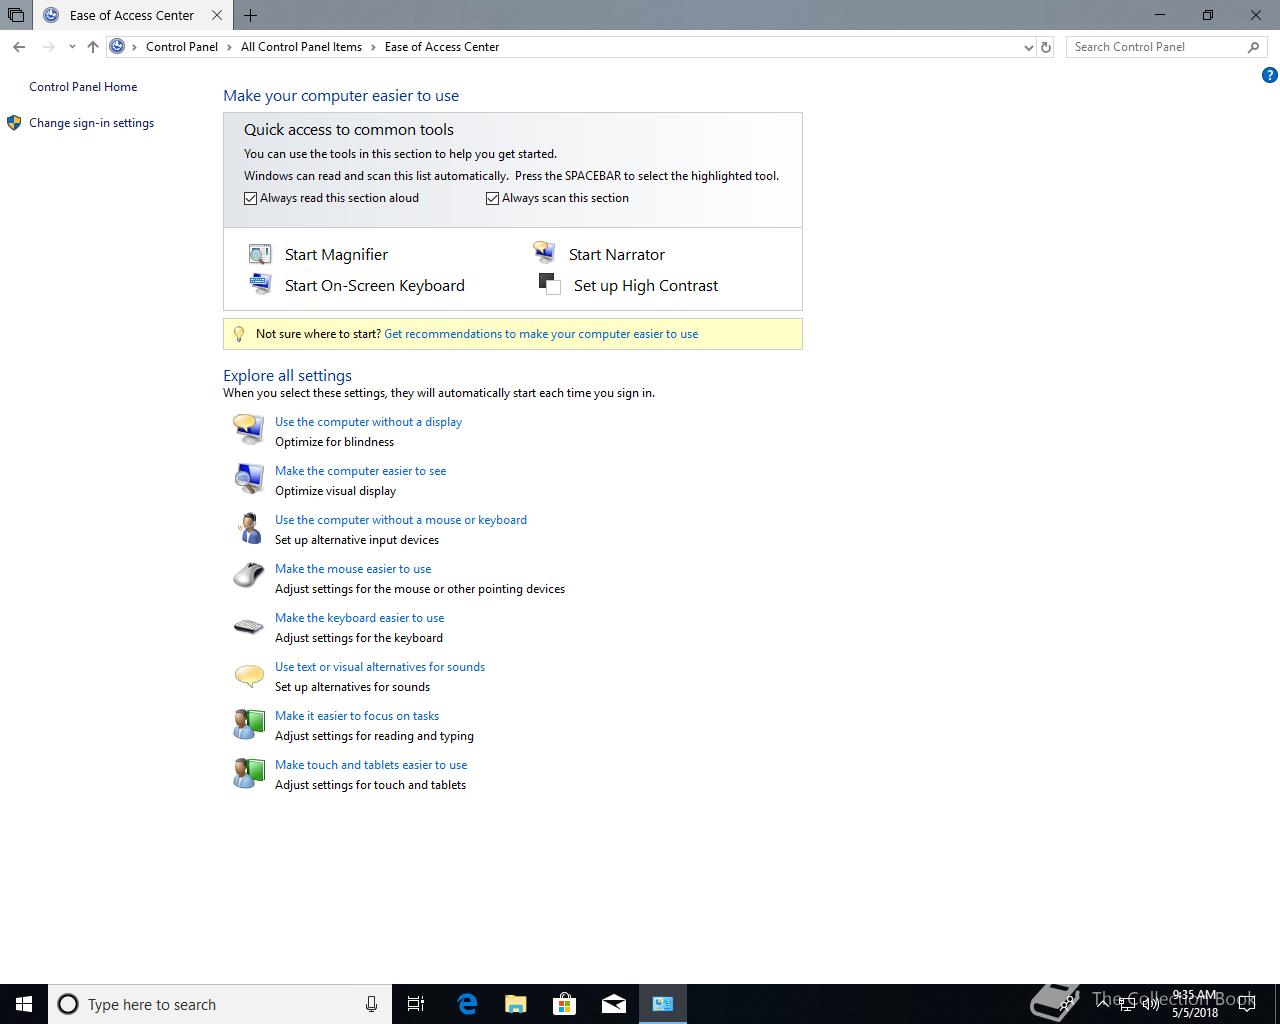
Task: Open Use the computer without a display
Action: (368, 422)
